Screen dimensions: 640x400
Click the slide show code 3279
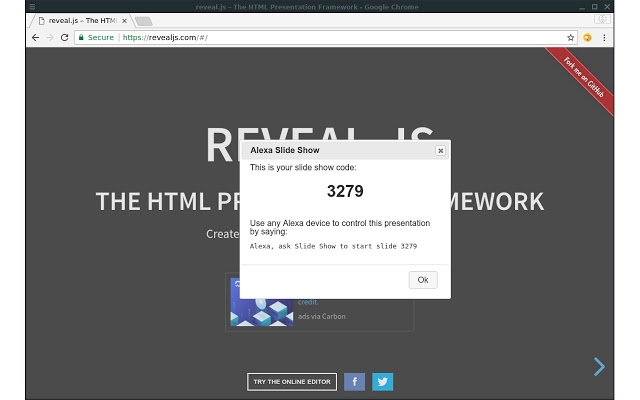coord(345,191)
